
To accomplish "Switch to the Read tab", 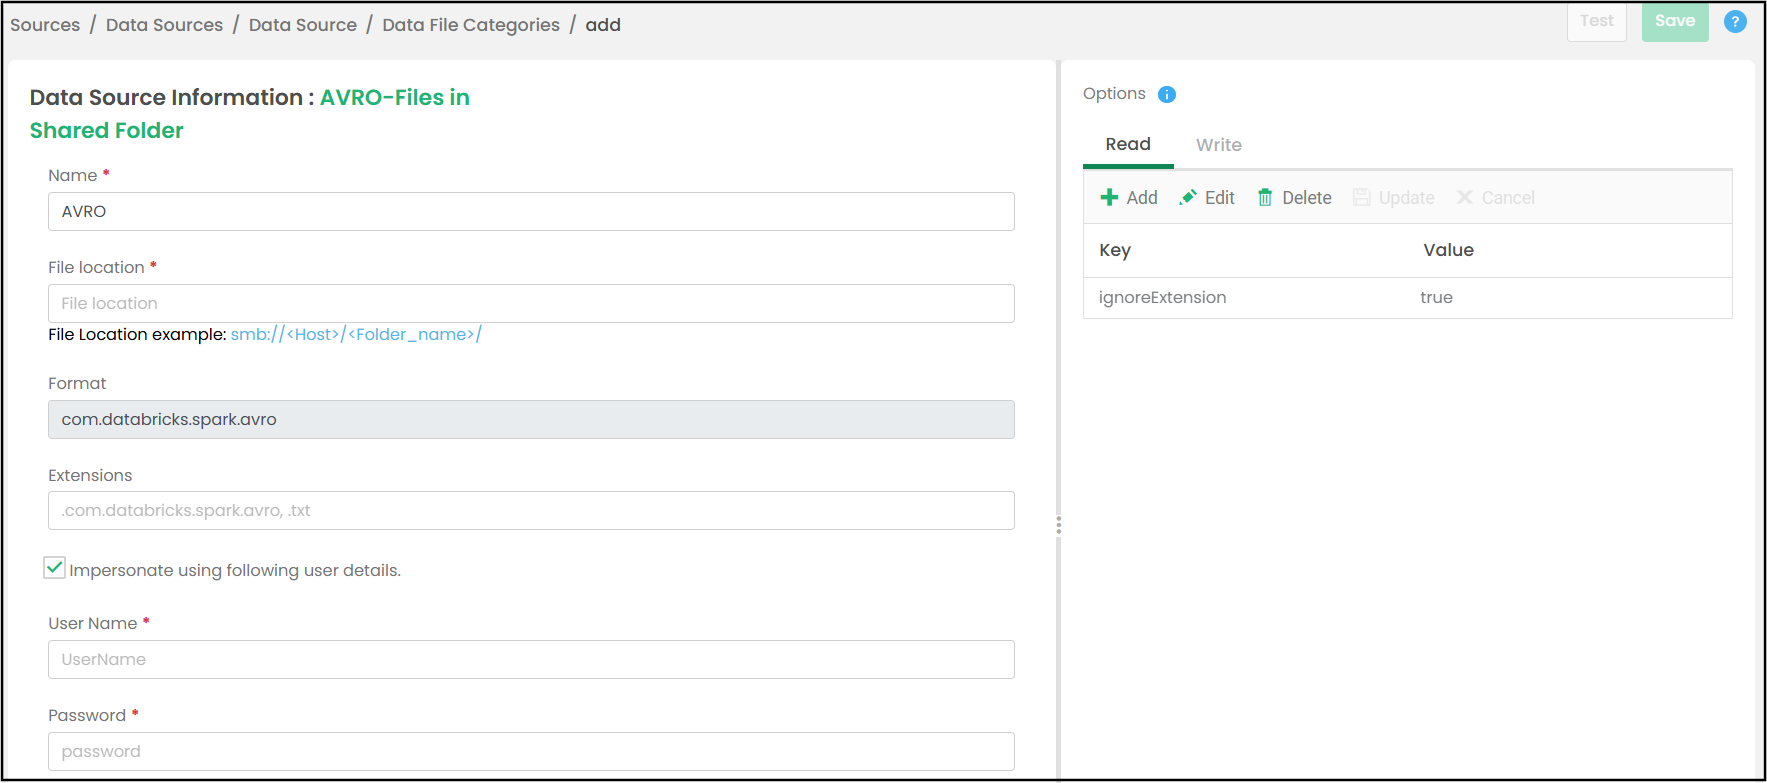I will (x=1128, y=145).
